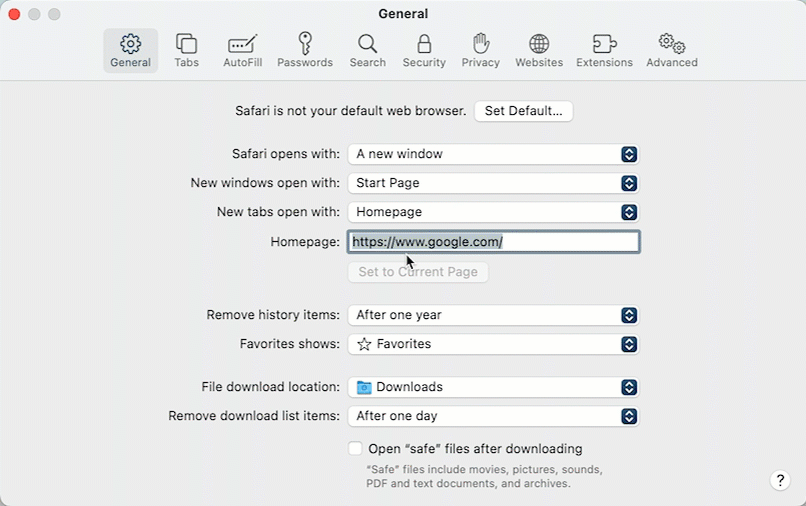The image size is (806, 506).
Task: Click the 'Safari opens with:' label
Action: tap(286, 154)
